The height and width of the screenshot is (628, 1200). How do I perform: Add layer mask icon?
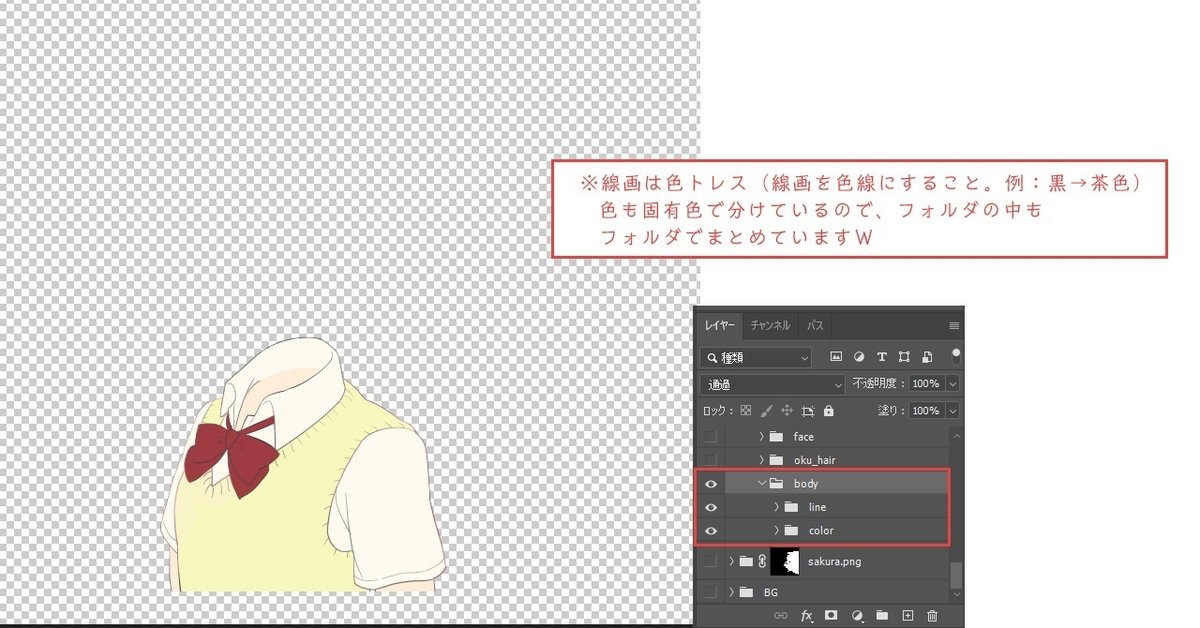point(831,616)
